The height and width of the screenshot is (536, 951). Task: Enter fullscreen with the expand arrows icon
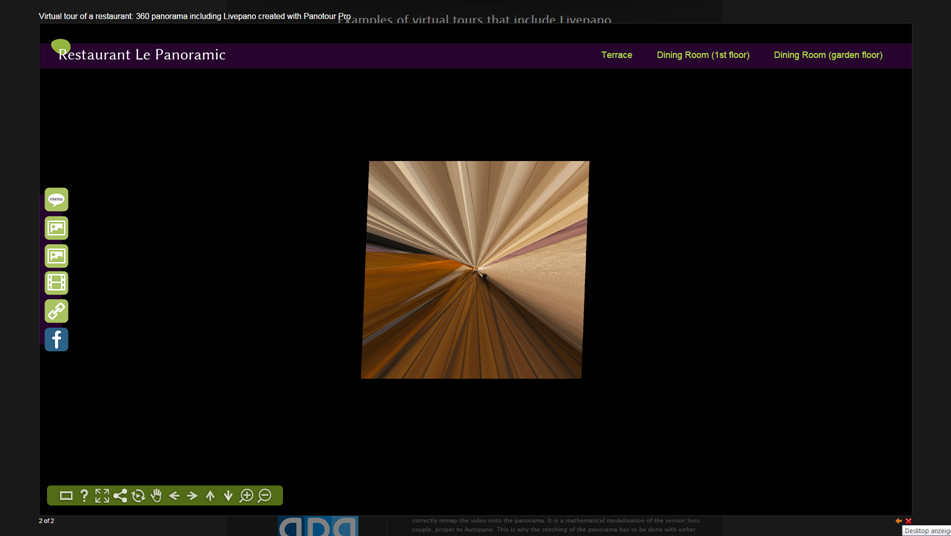click(102, 496)
